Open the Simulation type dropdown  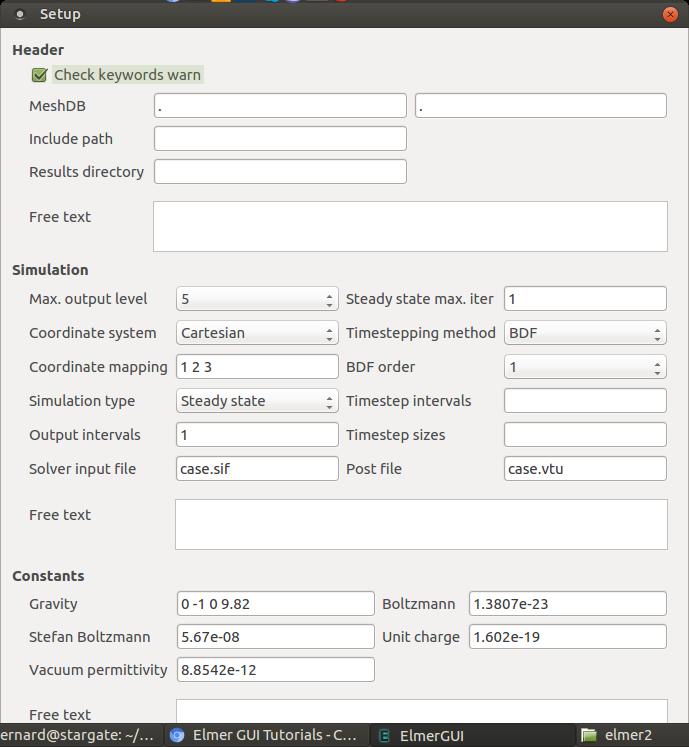(x=257, y=401)
